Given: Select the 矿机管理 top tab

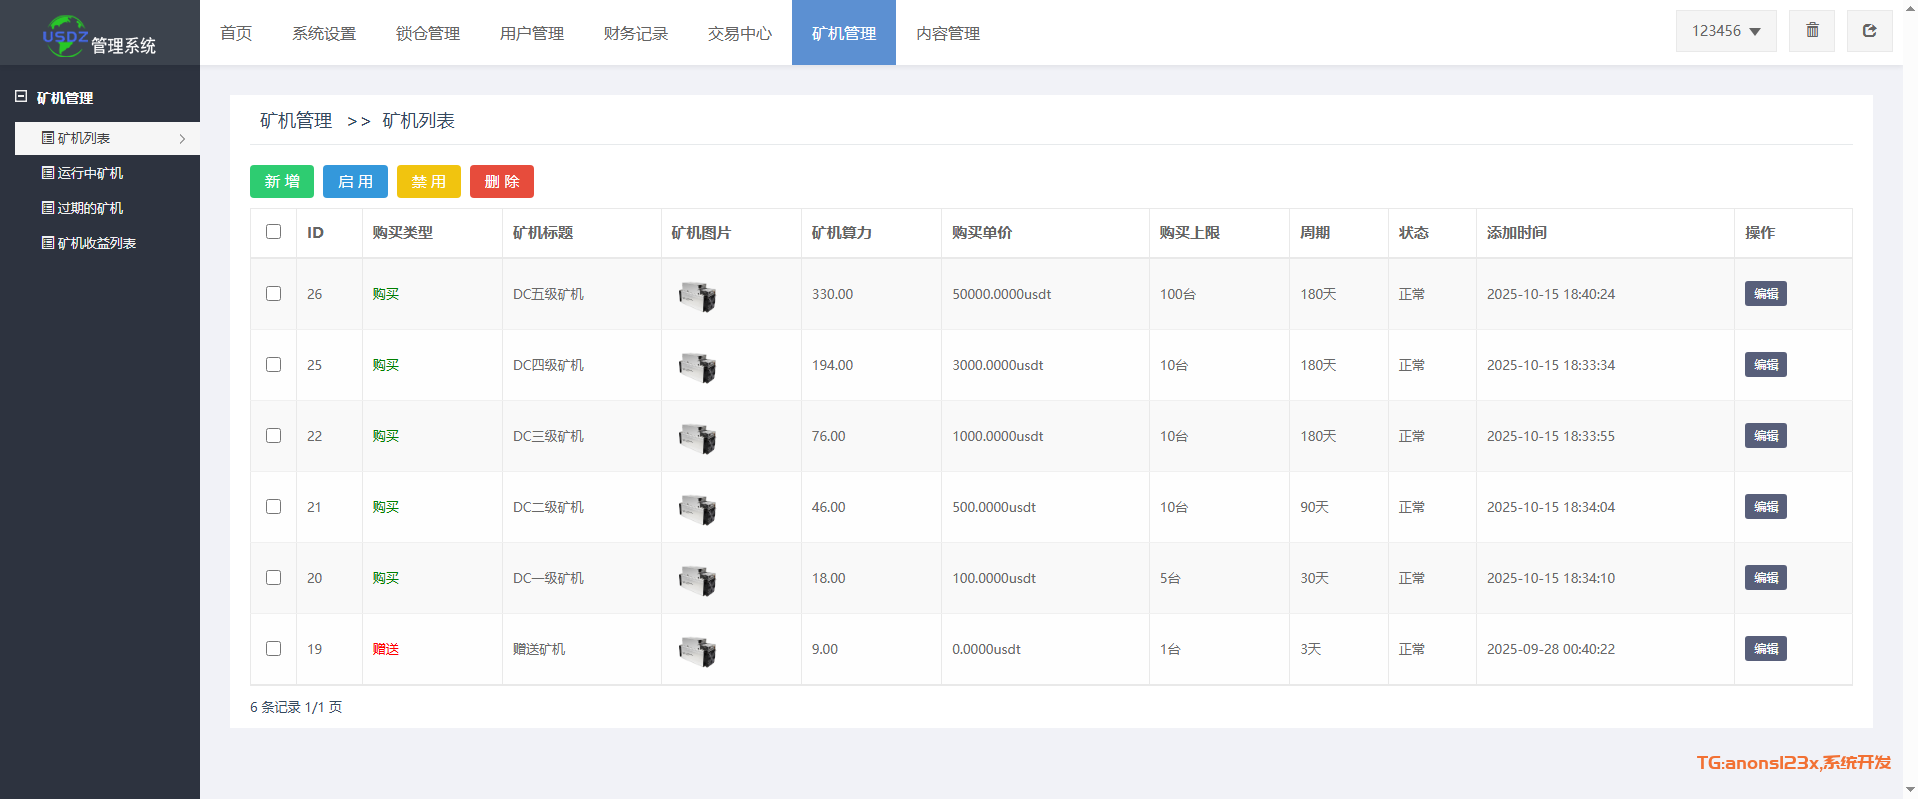Looking at the screenshot, I should point(844,33).
